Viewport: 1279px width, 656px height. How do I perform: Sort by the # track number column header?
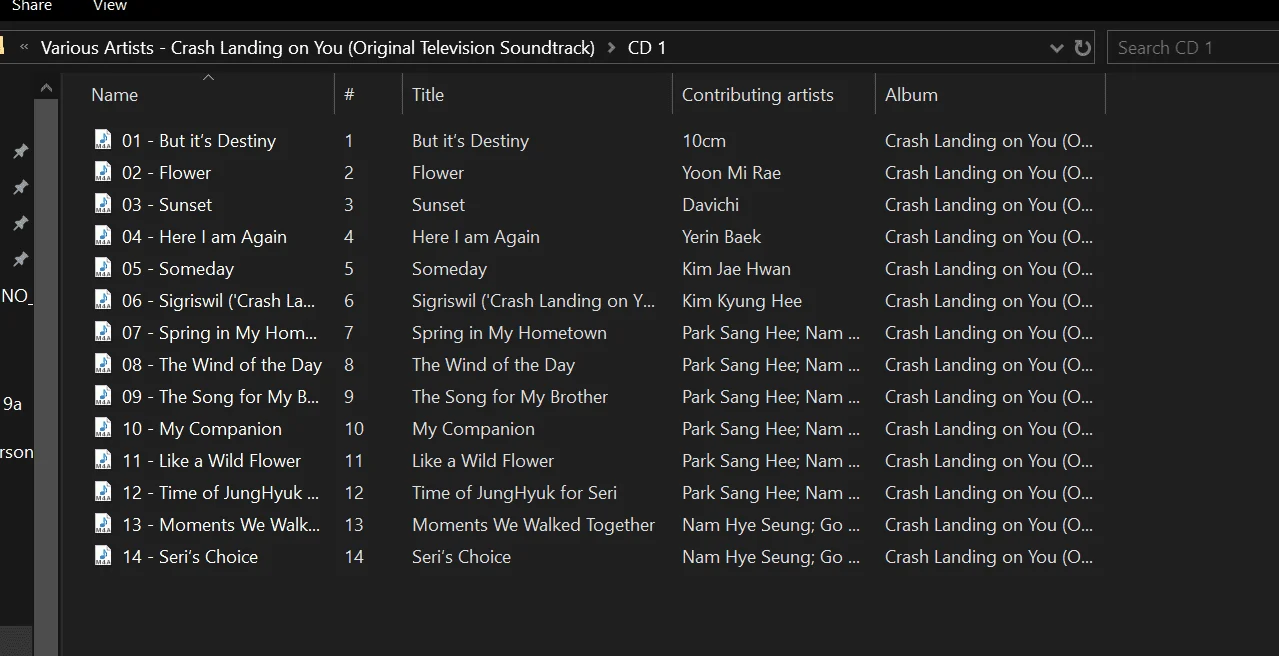pos(349,95)
